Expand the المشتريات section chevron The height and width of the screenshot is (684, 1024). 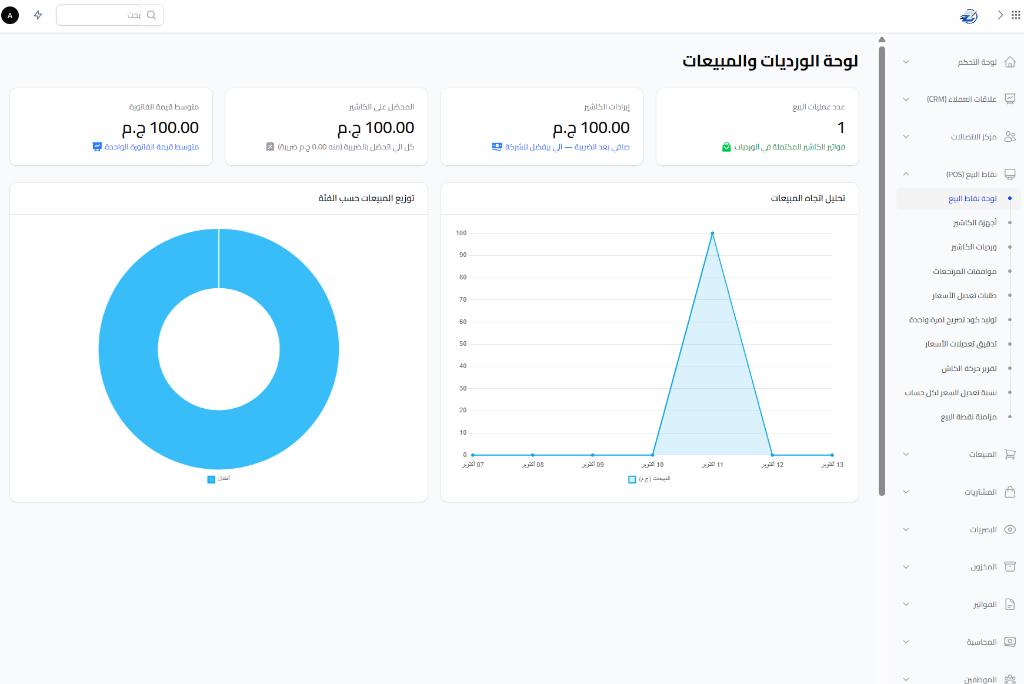coord(906,492)
